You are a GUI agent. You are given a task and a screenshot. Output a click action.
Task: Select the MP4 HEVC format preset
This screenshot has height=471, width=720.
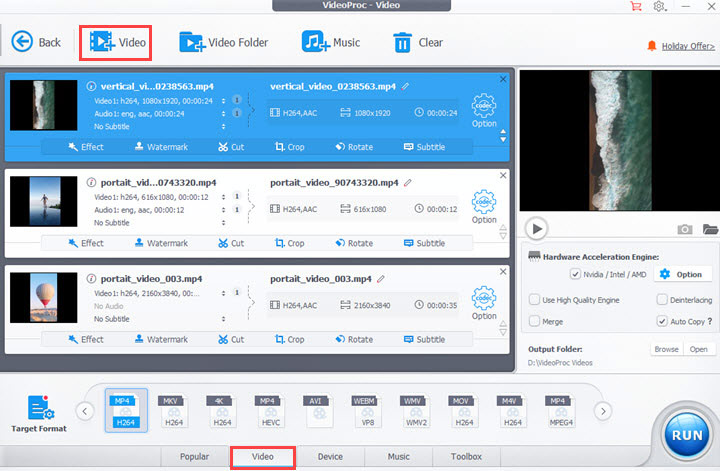(270, 411)
